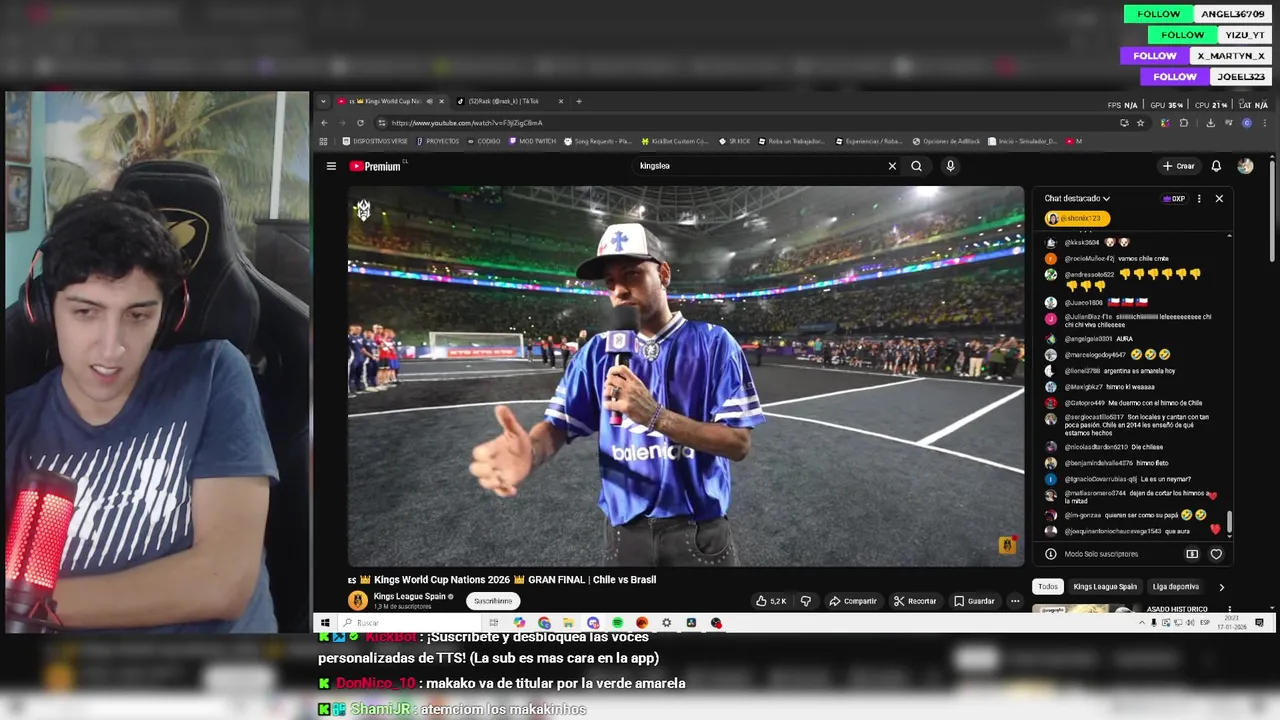Open the browser downloads arrow icon
1280x720 pixels.
coord(1210,123)
